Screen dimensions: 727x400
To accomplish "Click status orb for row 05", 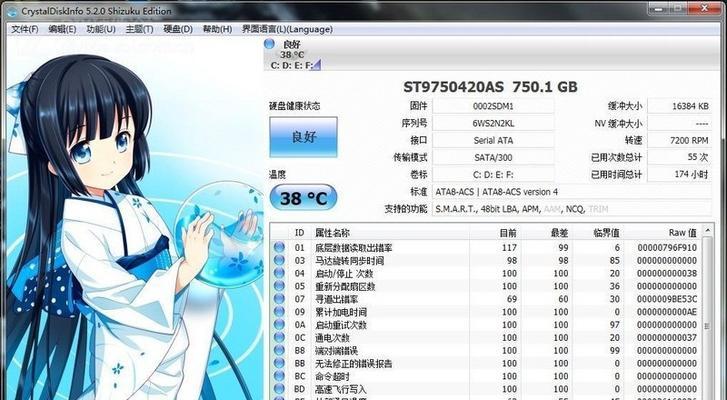I will click(279, 286).
